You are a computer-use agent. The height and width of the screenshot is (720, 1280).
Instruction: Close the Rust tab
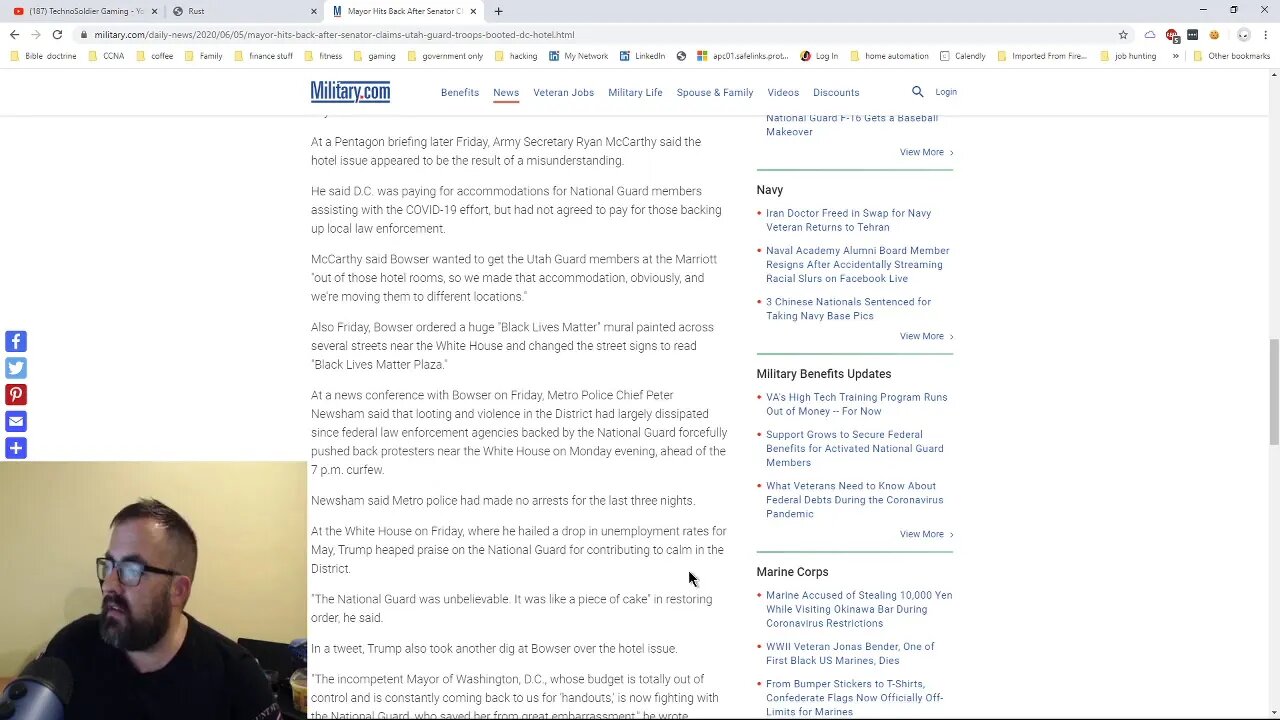(x=314, y=11)
